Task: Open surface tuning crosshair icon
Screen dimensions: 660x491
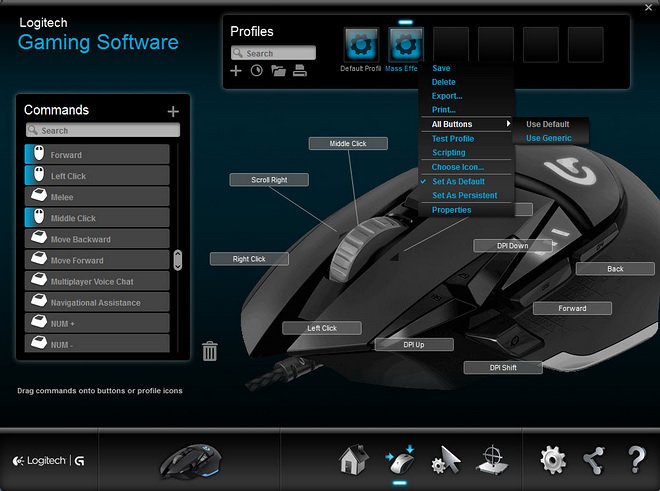Action: coord(492,460)
